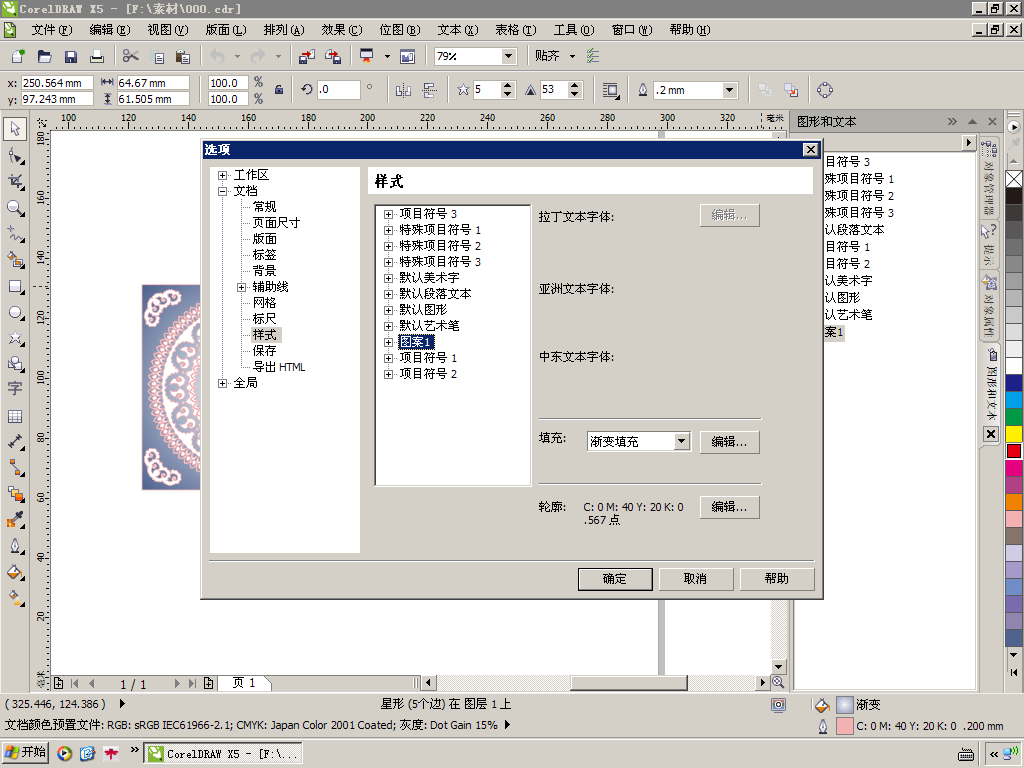The width and height of the screenshot is (1024, 768).
Task: Expand the 默认美术字 style node
Action: coord(389,278)
